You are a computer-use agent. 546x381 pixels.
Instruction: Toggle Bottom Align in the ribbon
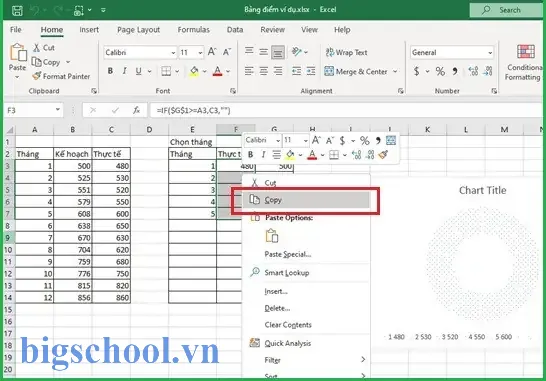pos(278,52)
